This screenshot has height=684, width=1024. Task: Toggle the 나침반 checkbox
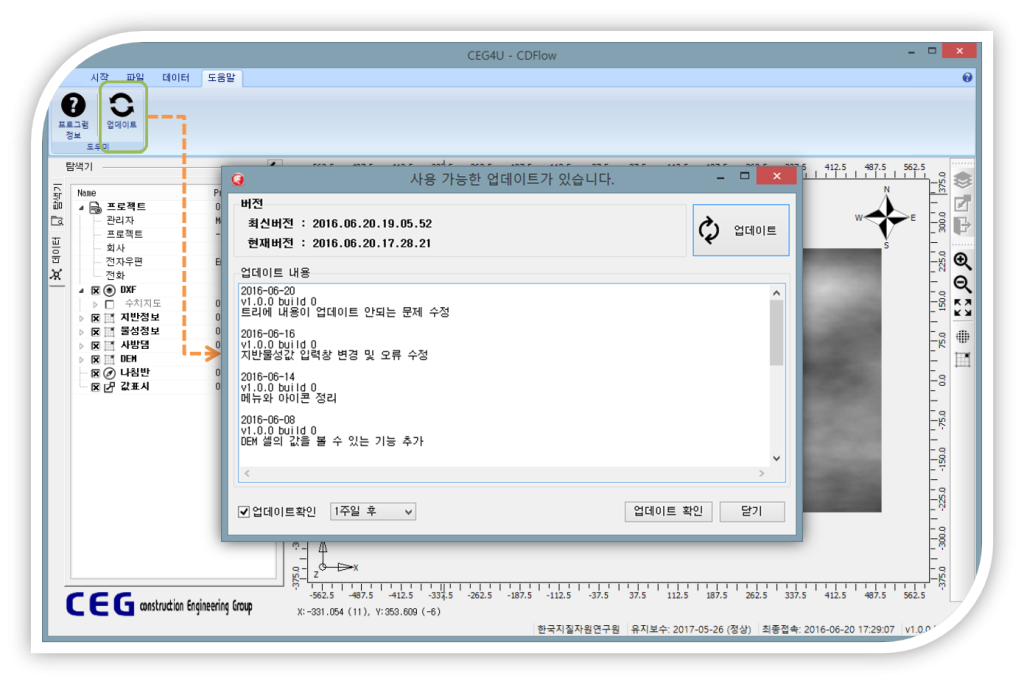[x=95, y=373]
